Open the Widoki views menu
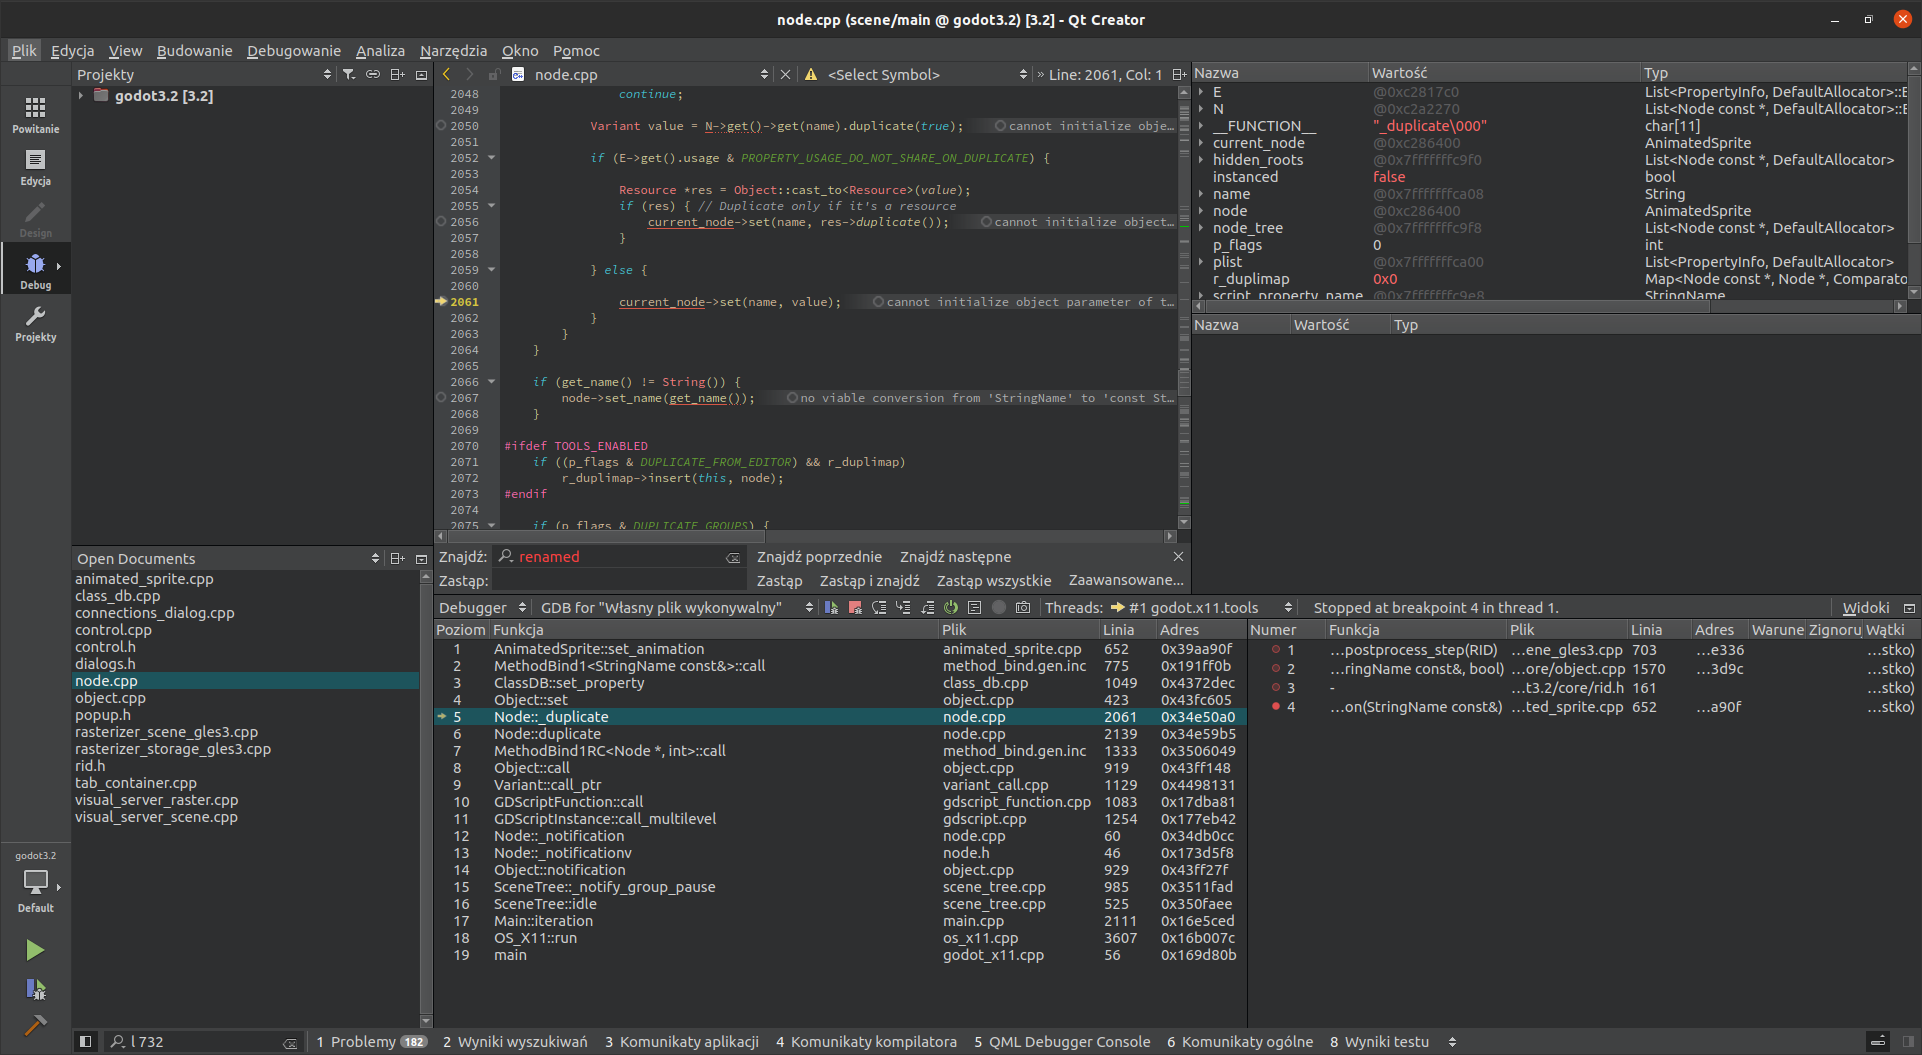Image resolution: width=1922 pixels, height=1055 pixels. point(1865,608)
